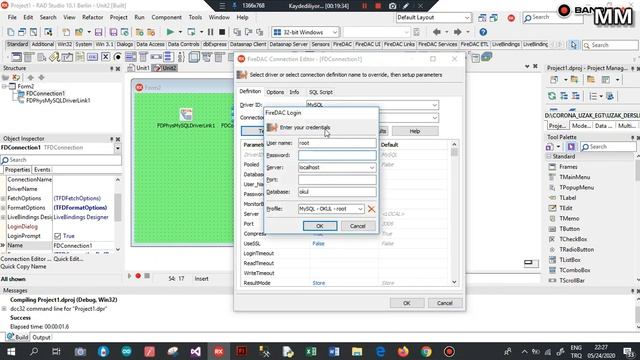Screen dimensions: 640x360
Task: Toggle LoginPrompt True checkbox
Action: (x=58, y=236)
